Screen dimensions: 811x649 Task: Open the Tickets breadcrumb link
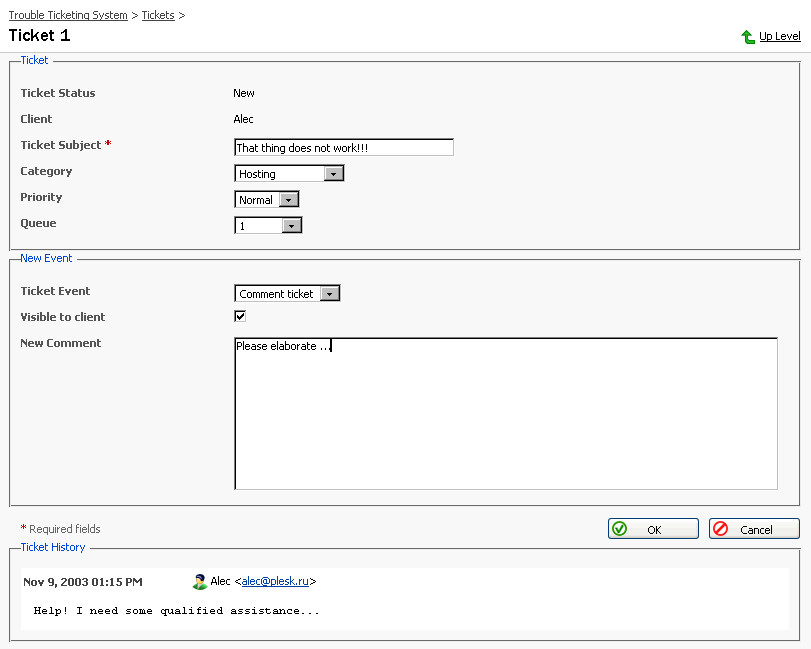[158, 15]
